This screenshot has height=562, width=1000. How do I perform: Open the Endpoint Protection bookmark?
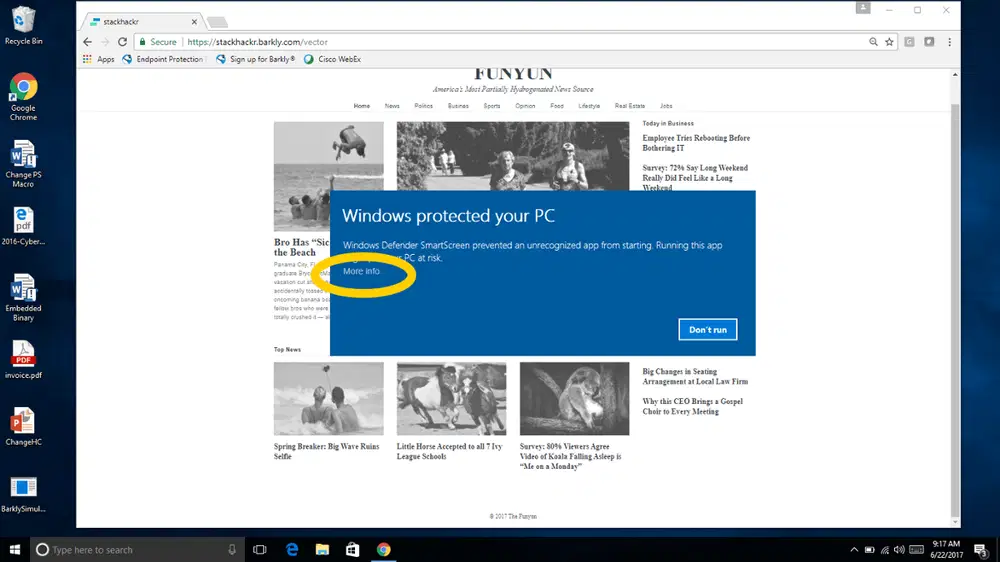tap(163, 59)
